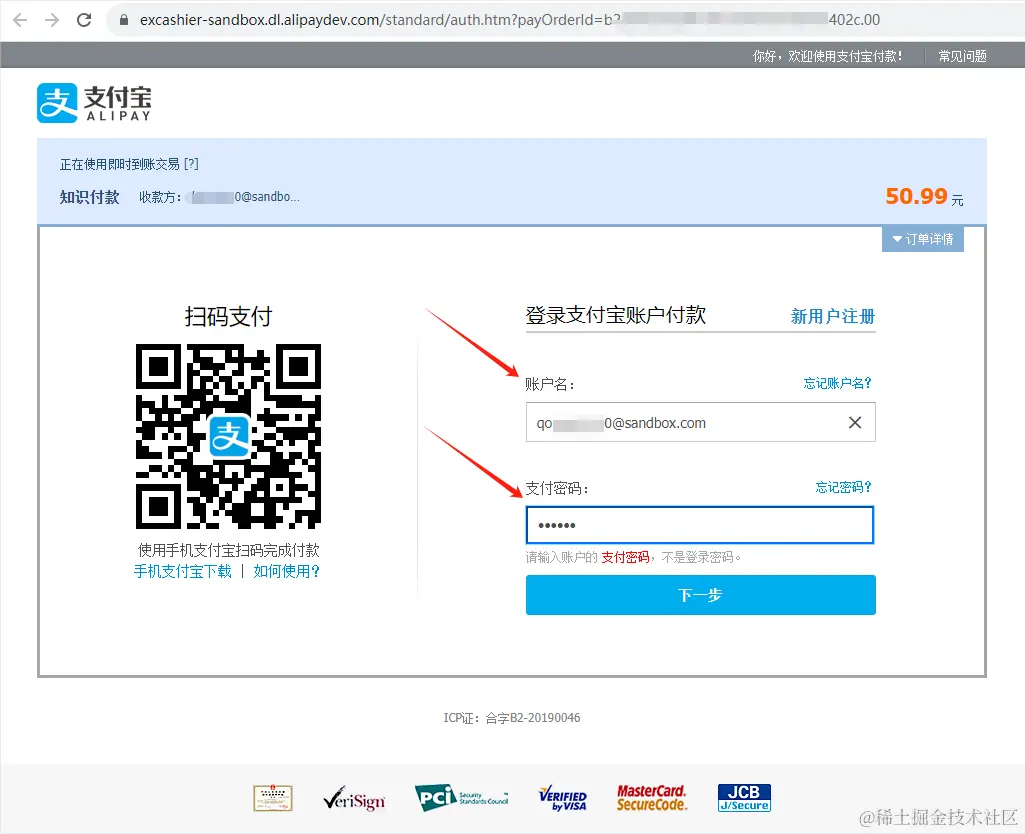
Task: Click the [?] help next to 即时到账交易
Action: click(191, 164)
